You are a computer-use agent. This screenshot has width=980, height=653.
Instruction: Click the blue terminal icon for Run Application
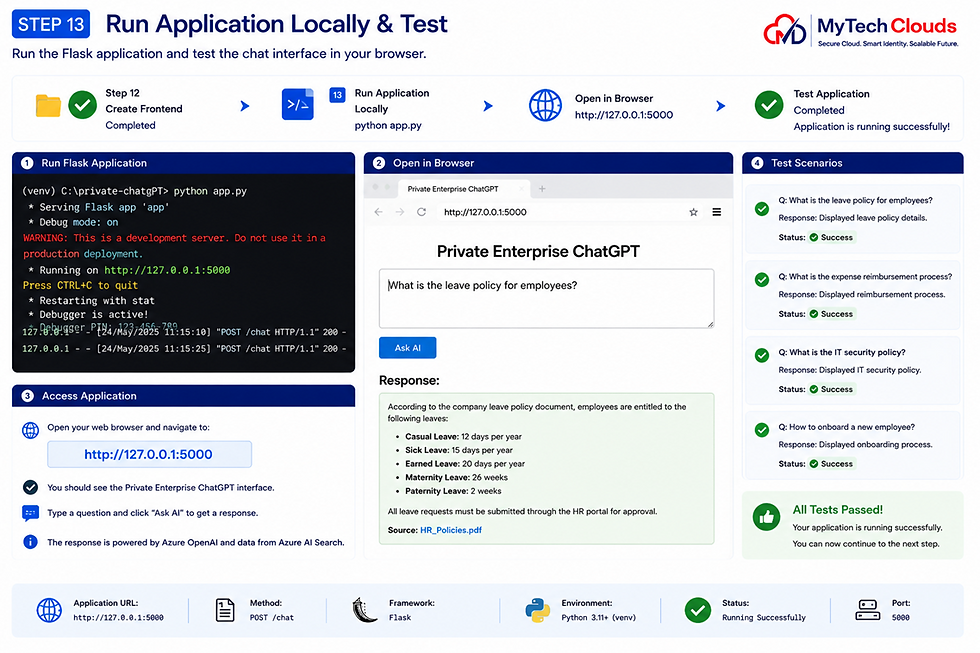(298, 104)
